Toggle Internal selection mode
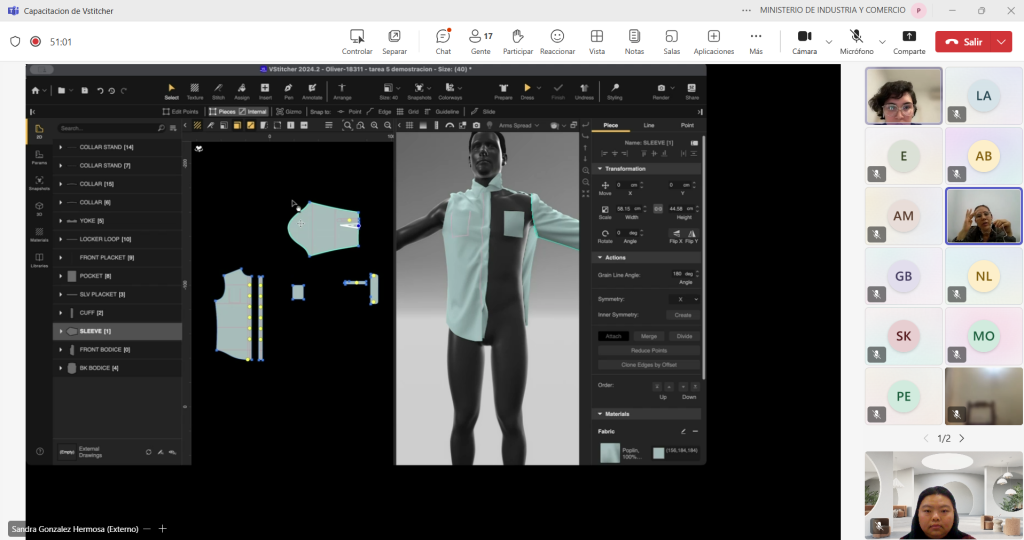Viewport: 1024px width, 540px height. [253, 112]
